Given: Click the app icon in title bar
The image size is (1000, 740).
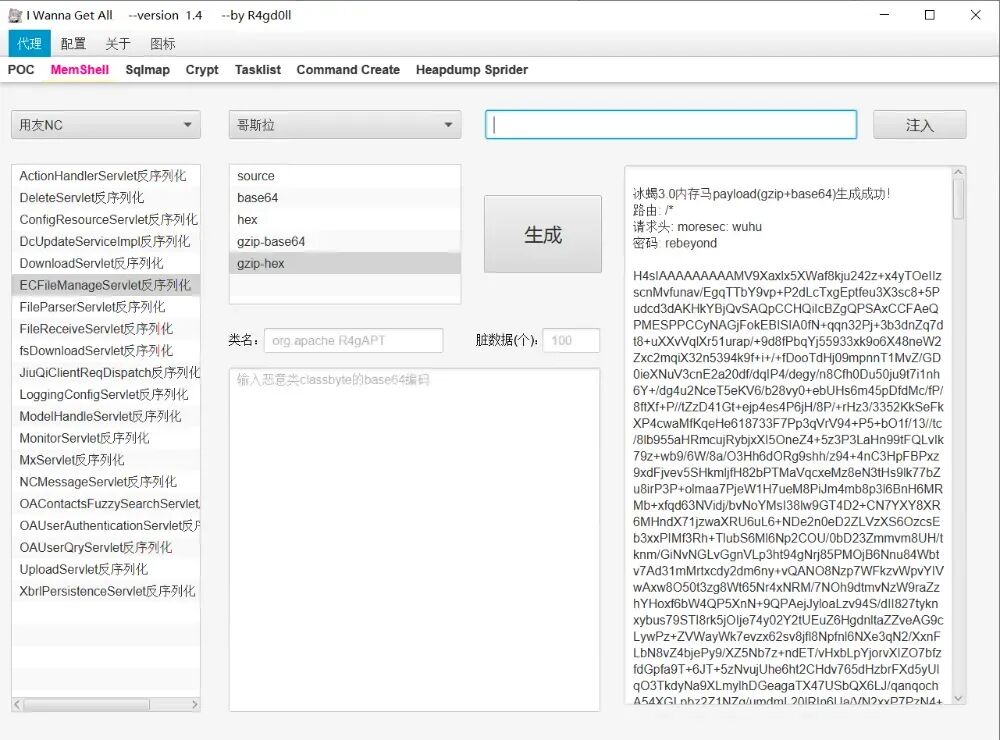Looking at the screenshot, I should (15, 15).
